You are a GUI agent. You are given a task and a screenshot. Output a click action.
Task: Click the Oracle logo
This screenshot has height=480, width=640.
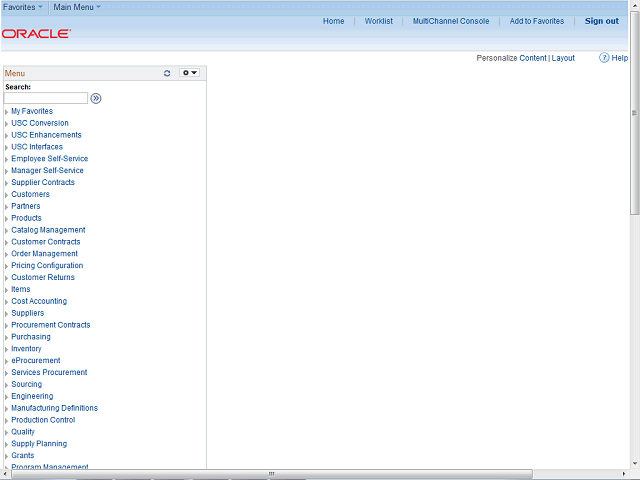pyautogui.click(x=36, y=34)
